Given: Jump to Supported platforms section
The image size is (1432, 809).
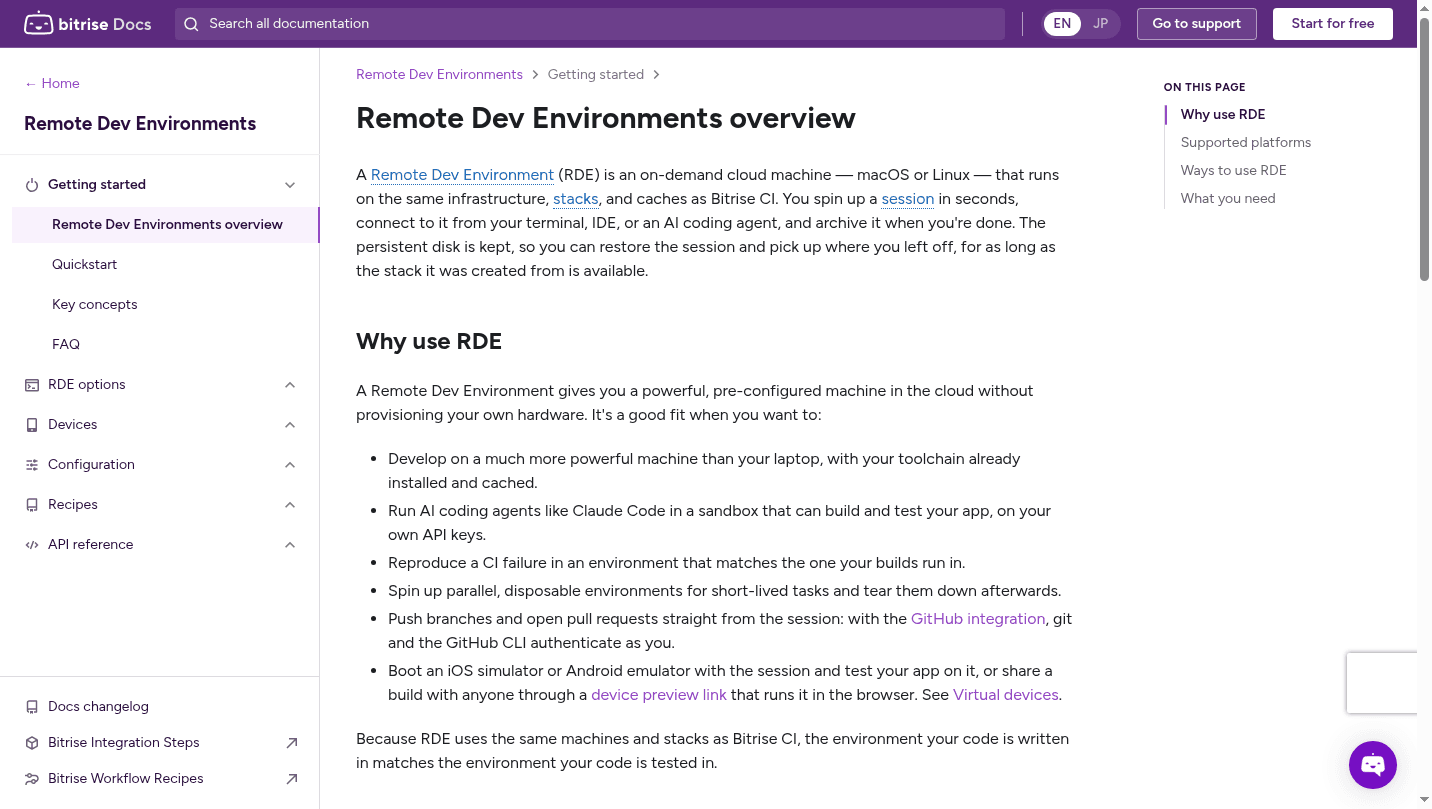Looking at the screenshot, I should [x=1245, y=143].
